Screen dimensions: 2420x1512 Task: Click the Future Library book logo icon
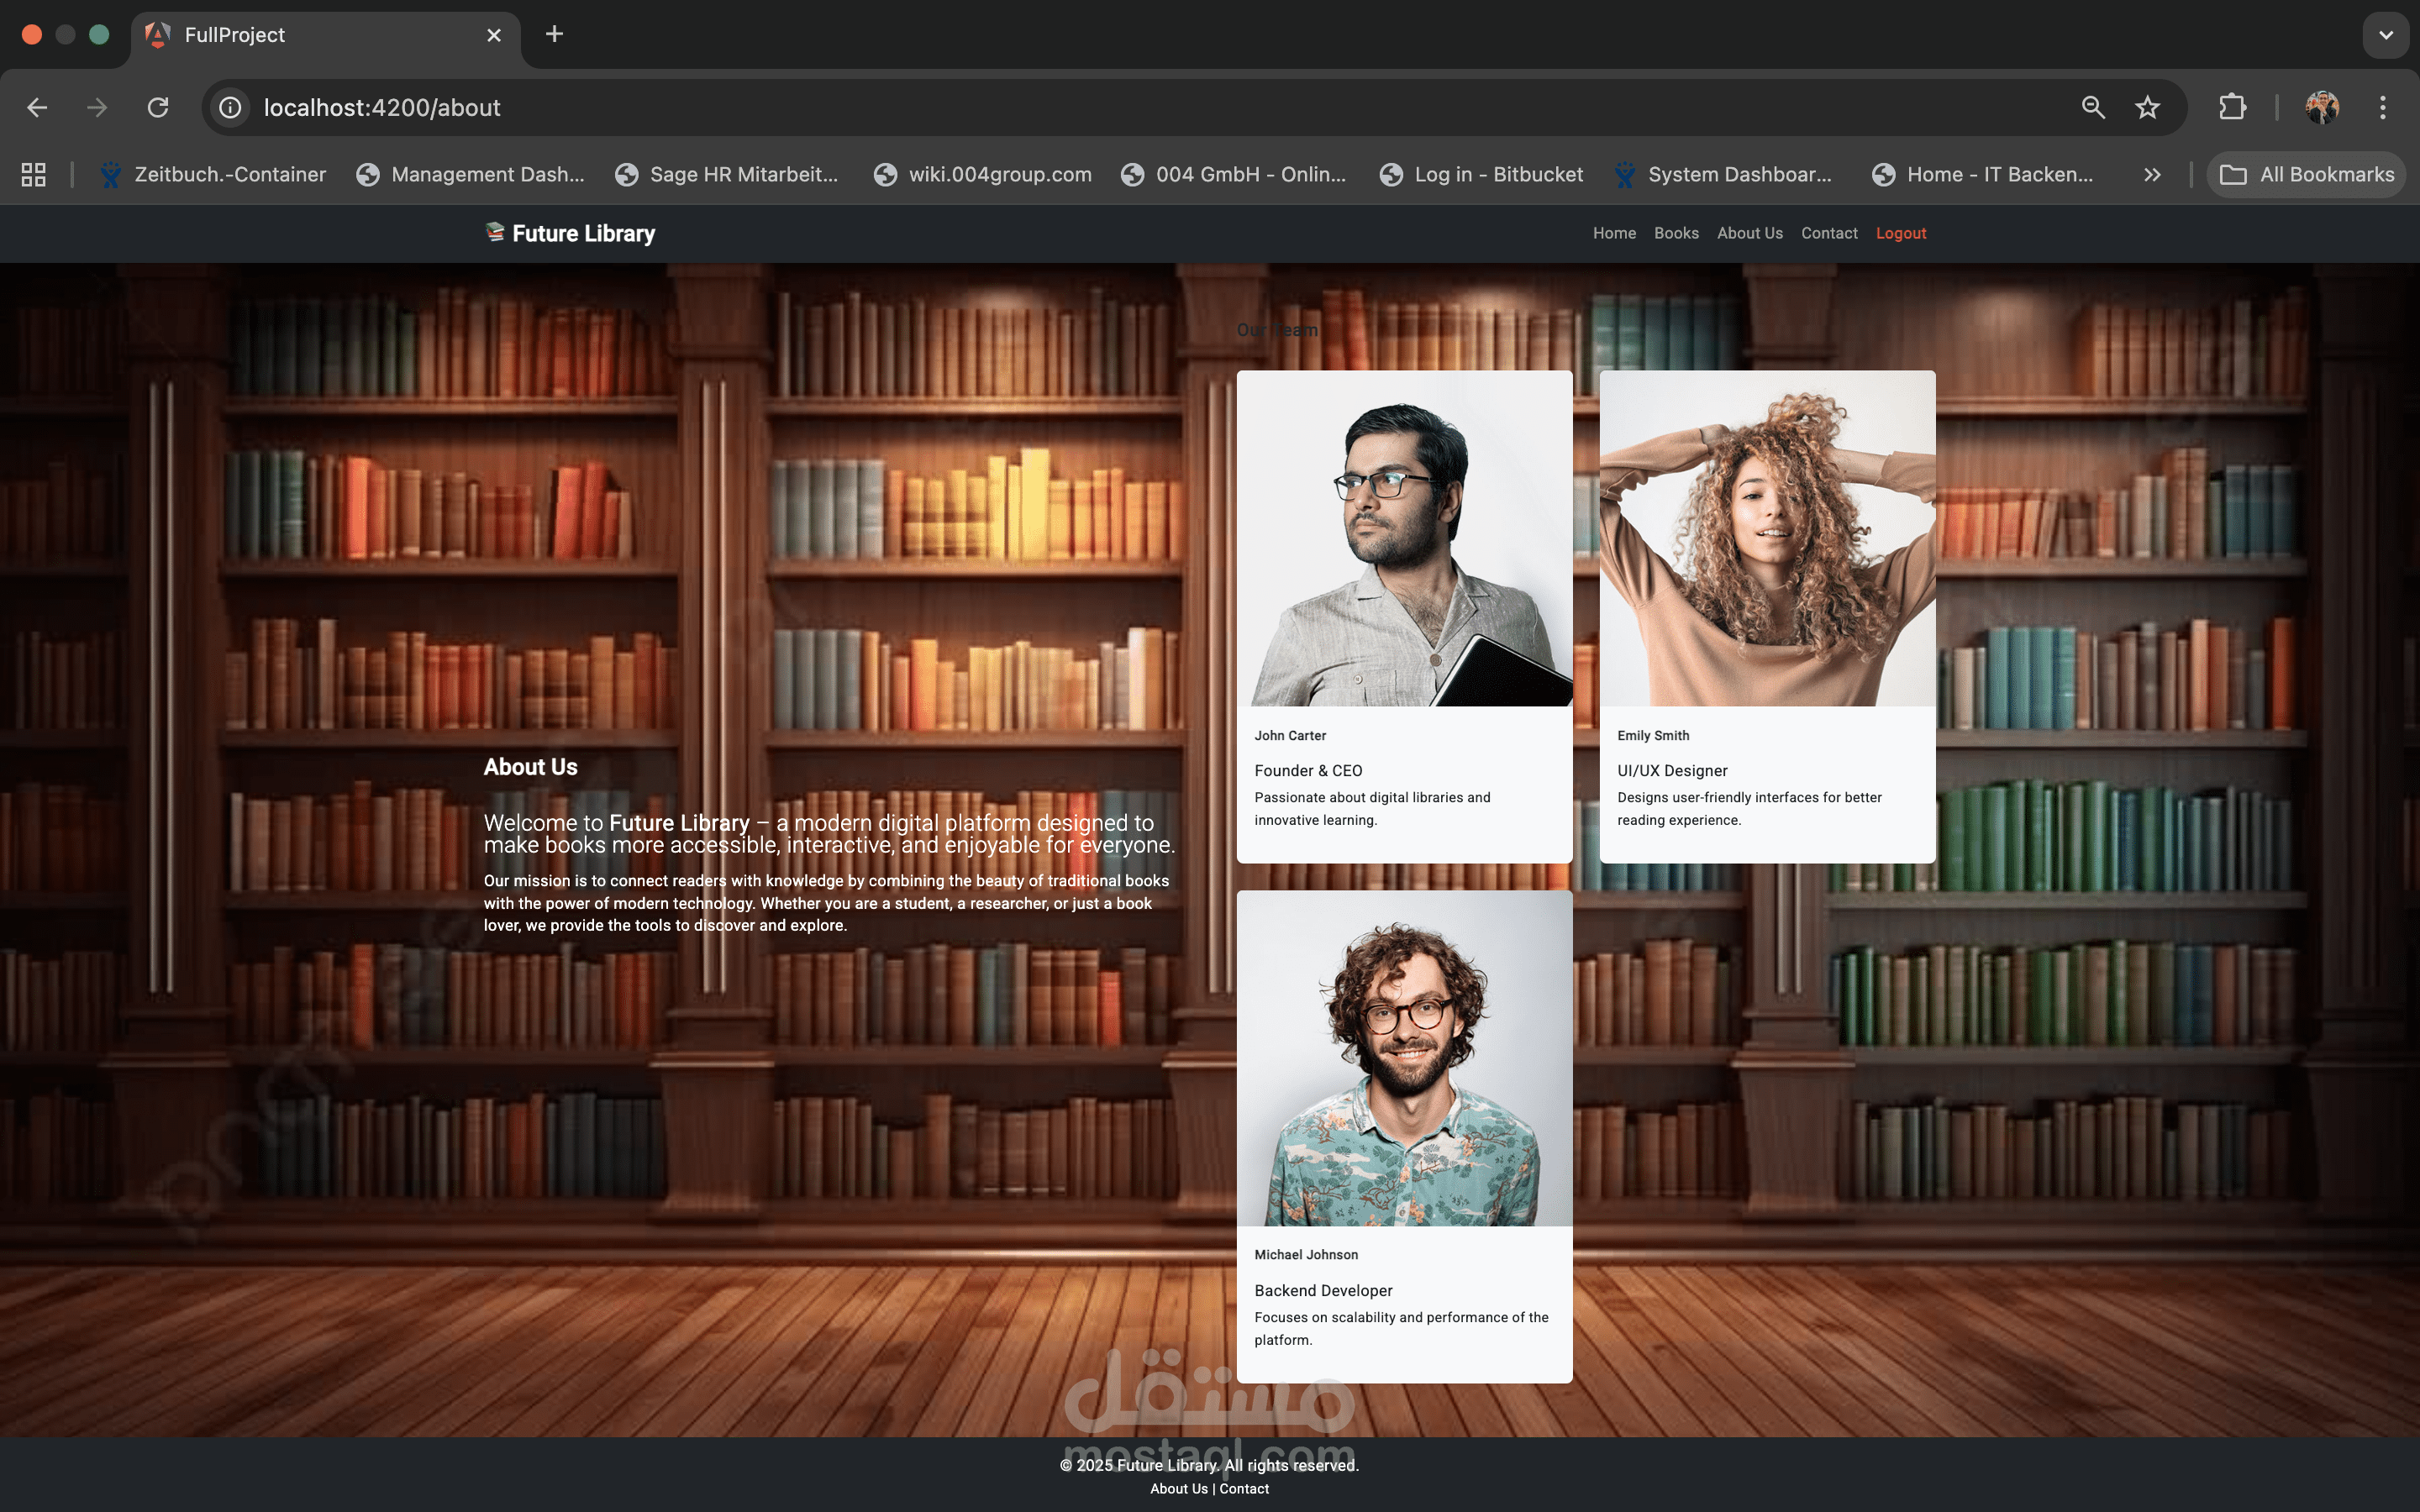(494, 231)
